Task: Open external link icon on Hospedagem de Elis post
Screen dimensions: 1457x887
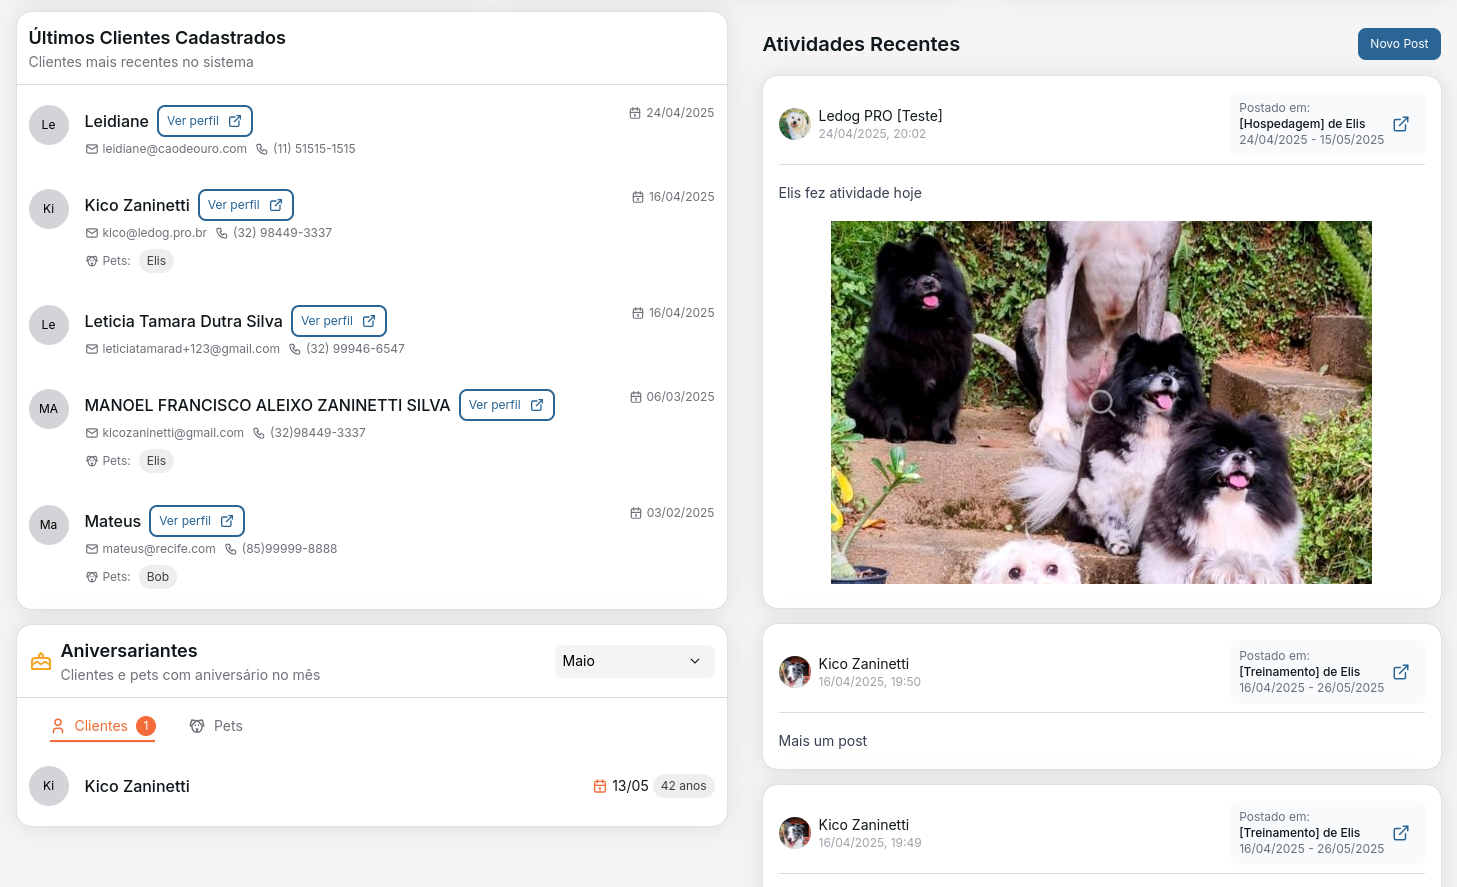Action: [x=1400, y=124]
